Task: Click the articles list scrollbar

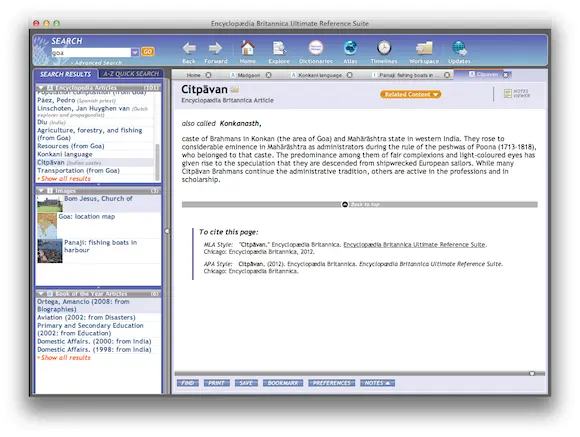Action: (157, 161)
